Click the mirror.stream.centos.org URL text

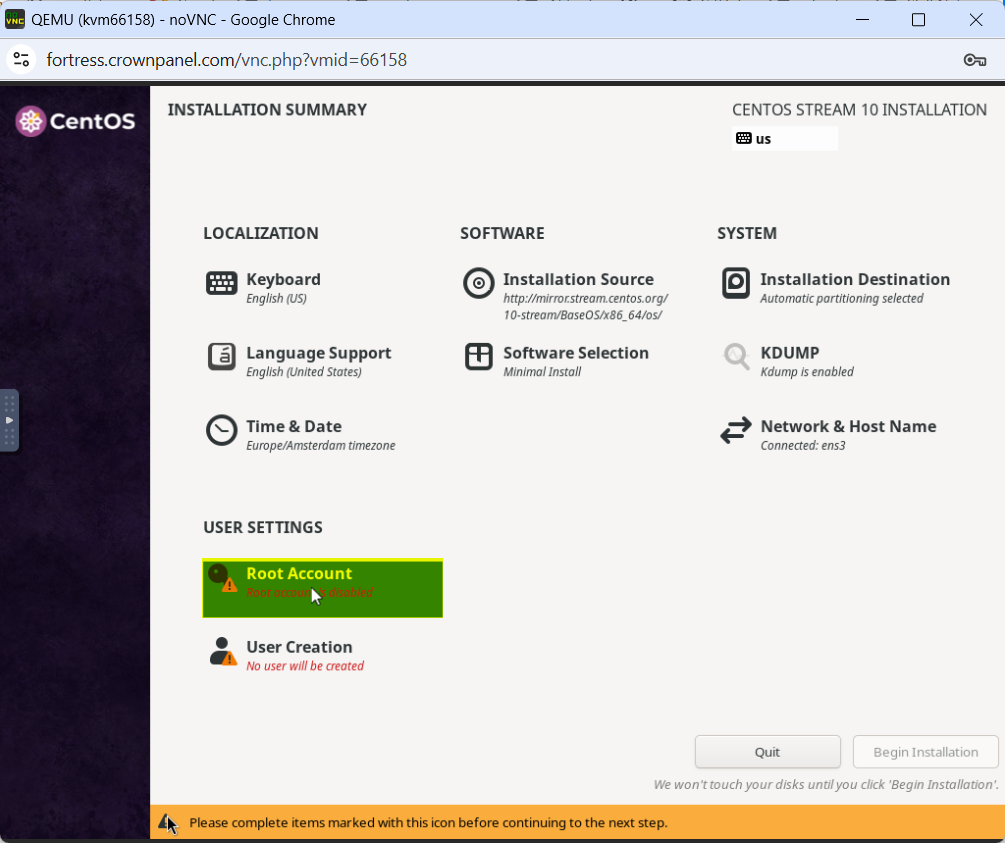point(585,306)
